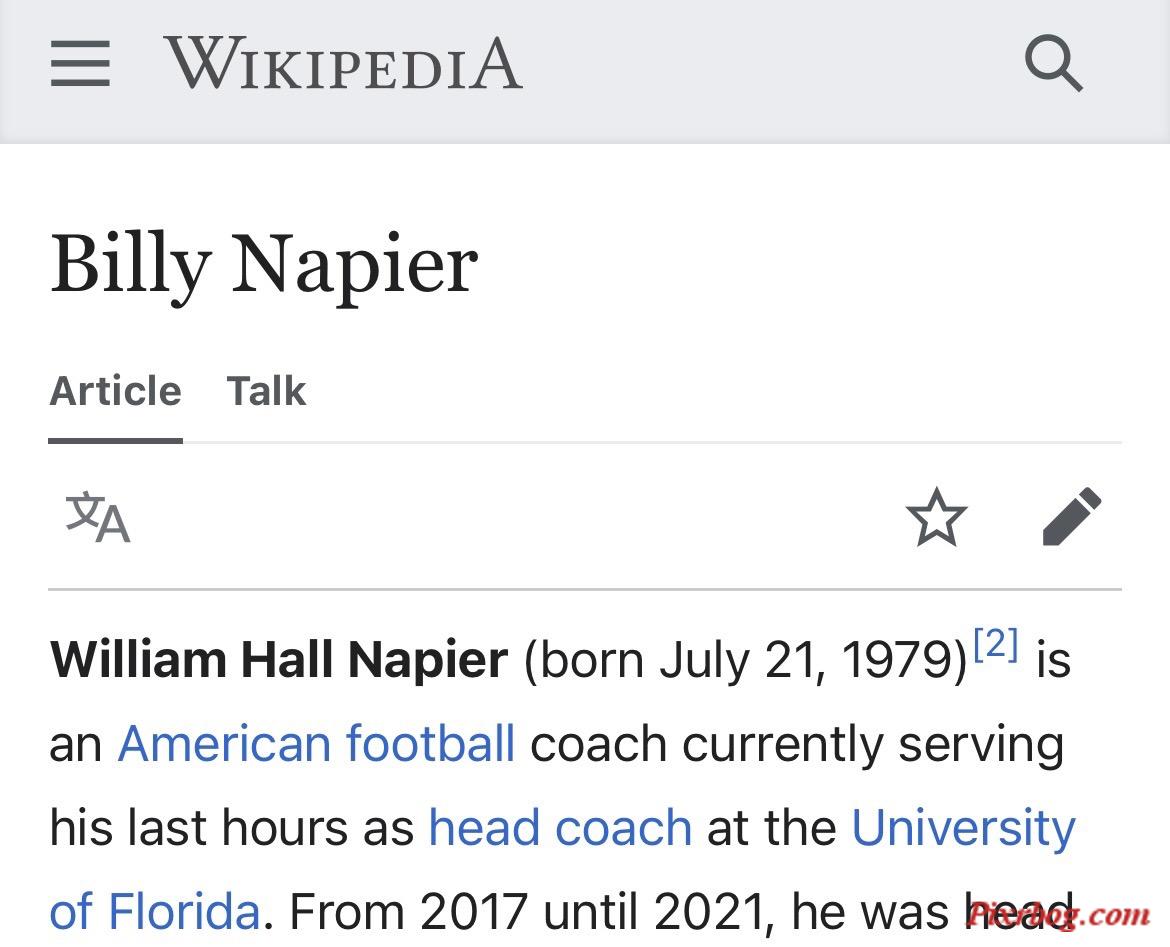The height and width of the screenshot is (947, 1170).
Task: Open the University link text
Action: point(963,828)
